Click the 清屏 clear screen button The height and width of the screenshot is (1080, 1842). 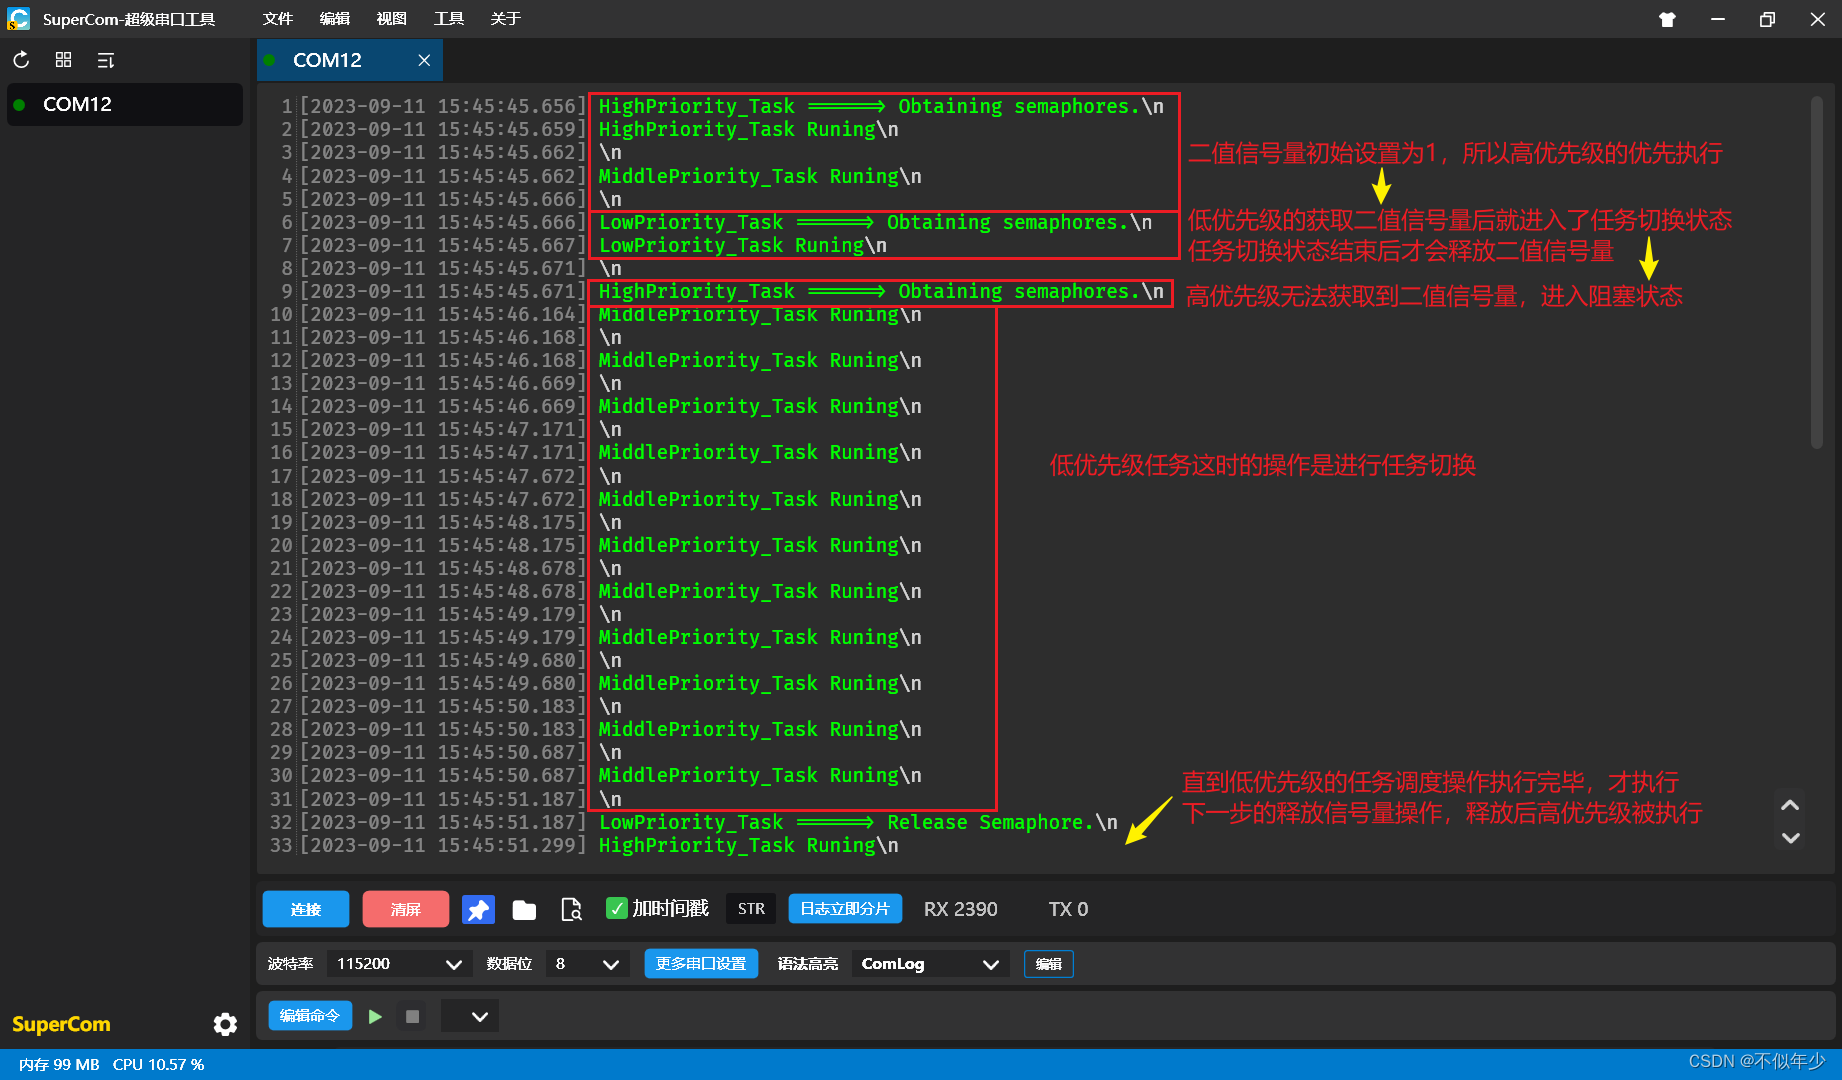point(405,909)
